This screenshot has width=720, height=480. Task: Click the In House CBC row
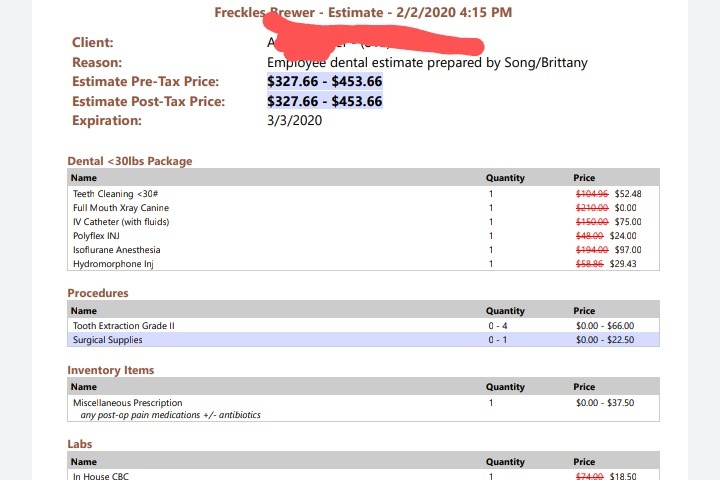(x=363, y=475)
